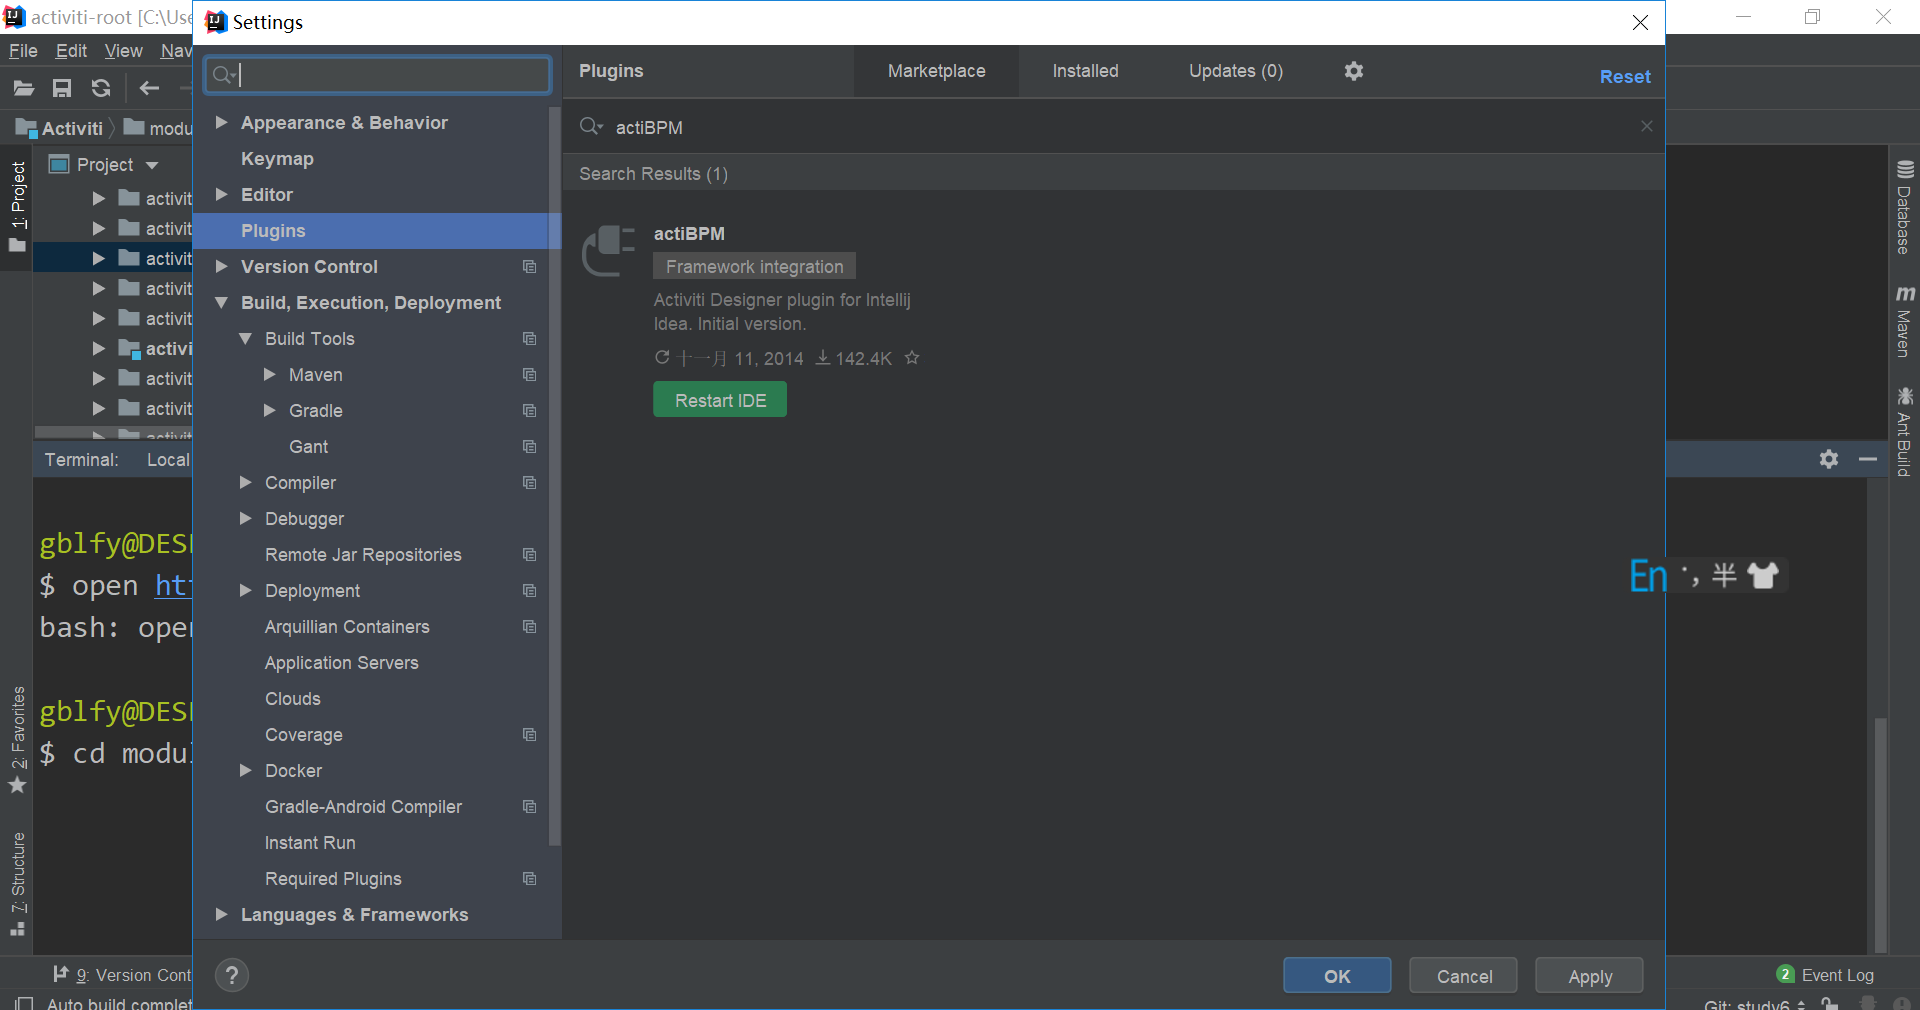The image size is (1920, 1010).
Task: Expand the Docker settings node
Action: pos(246,770)
